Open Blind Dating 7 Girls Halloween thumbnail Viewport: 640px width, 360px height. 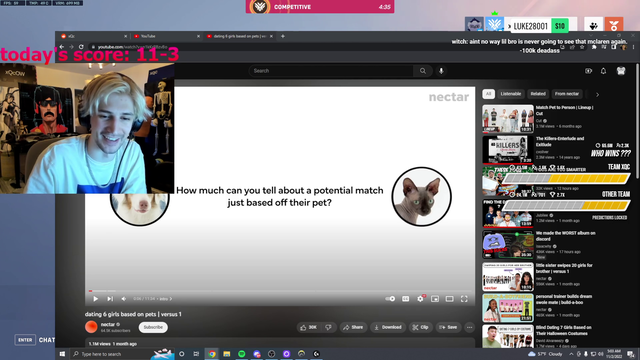click(508, 336)
